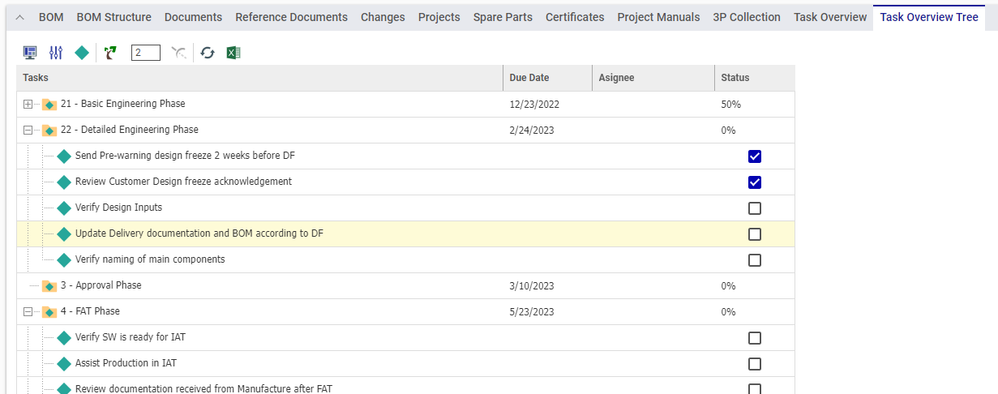The height and width of the screenshot is (394, 998).
Task: Click folder icon of Approval Phase
Action: coord(50,286)
